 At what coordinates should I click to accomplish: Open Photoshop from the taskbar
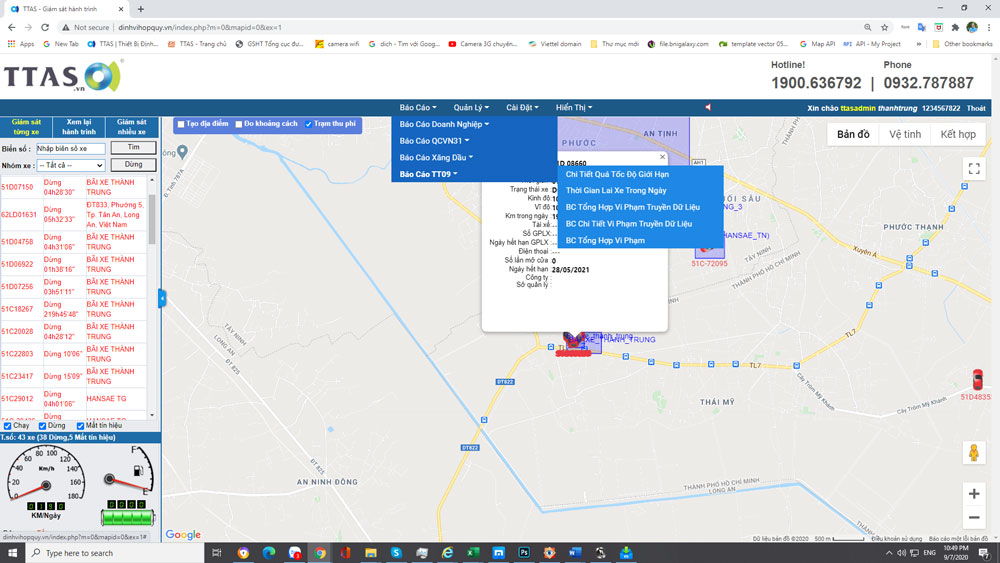524,553
